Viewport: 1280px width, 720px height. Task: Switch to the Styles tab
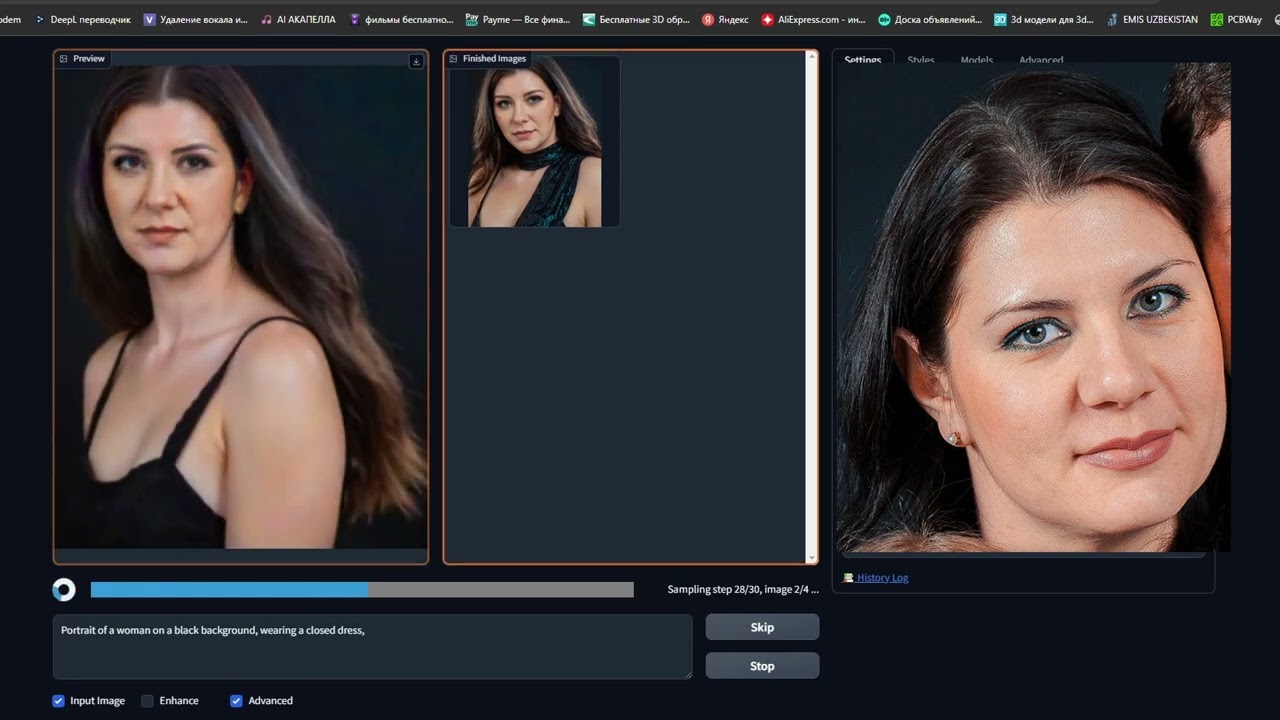(x=921, y=59)
